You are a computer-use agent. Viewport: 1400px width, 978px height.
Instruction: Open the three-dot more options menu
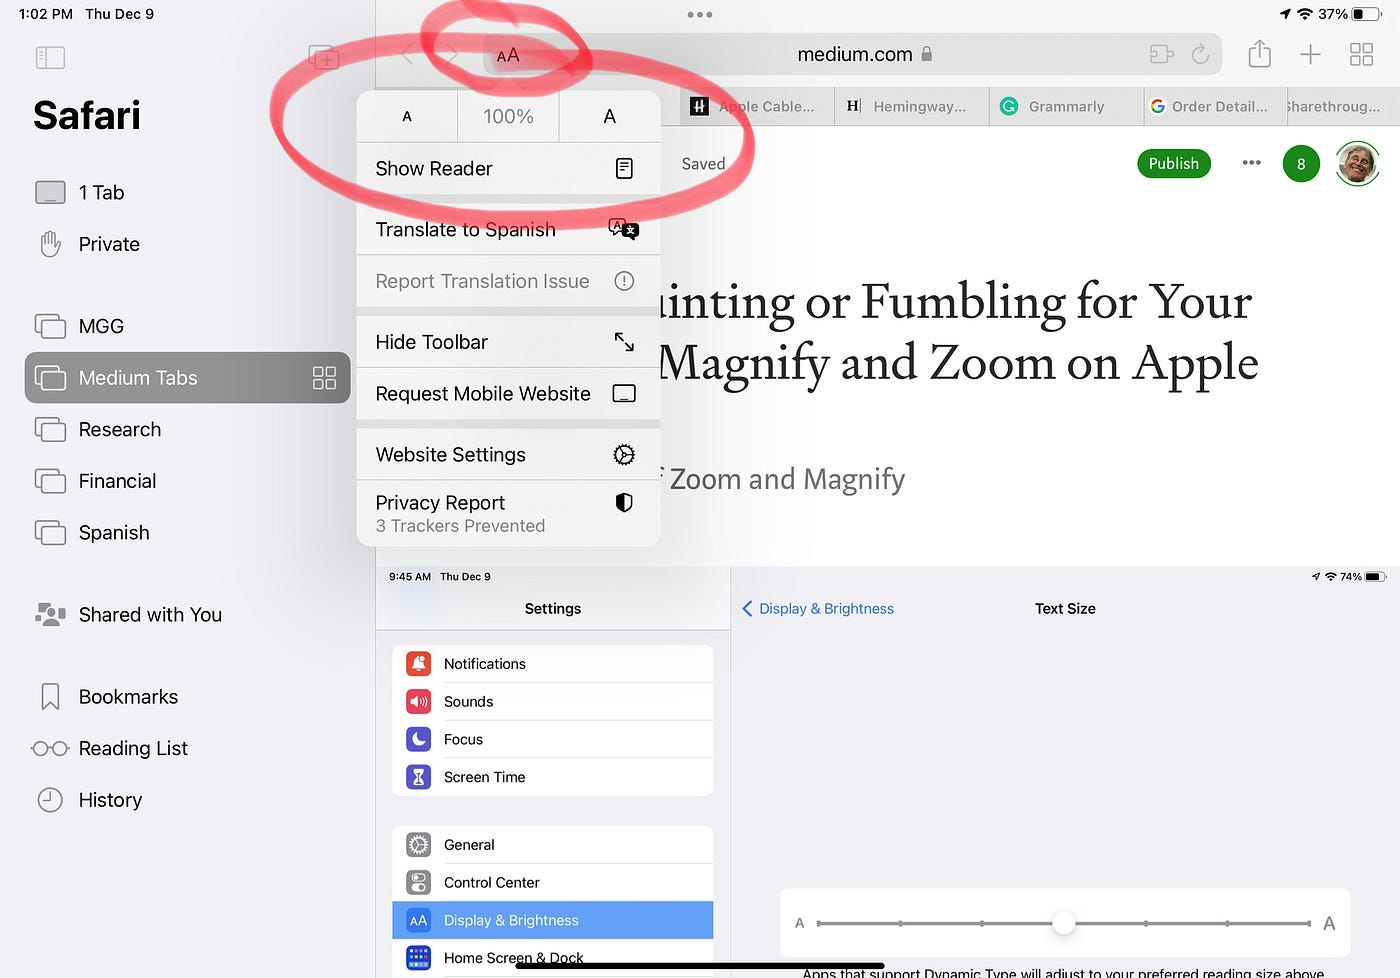click(1251, 163)
